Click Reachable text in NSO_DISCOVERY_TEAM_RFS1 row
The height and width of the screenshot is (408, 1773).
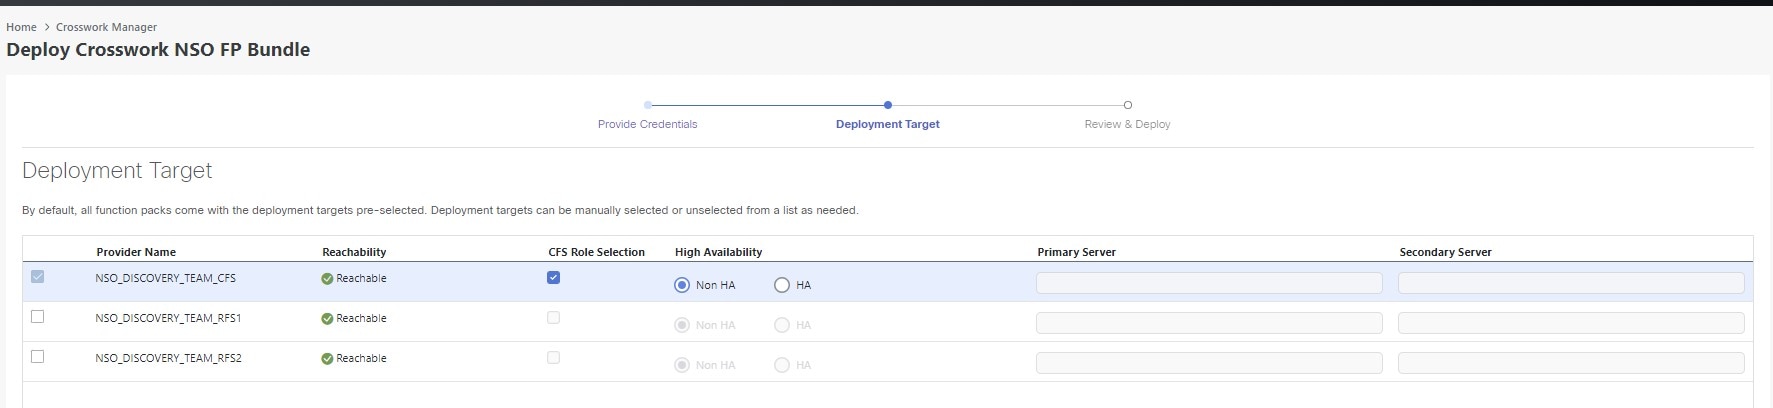(x=361, y=318)
